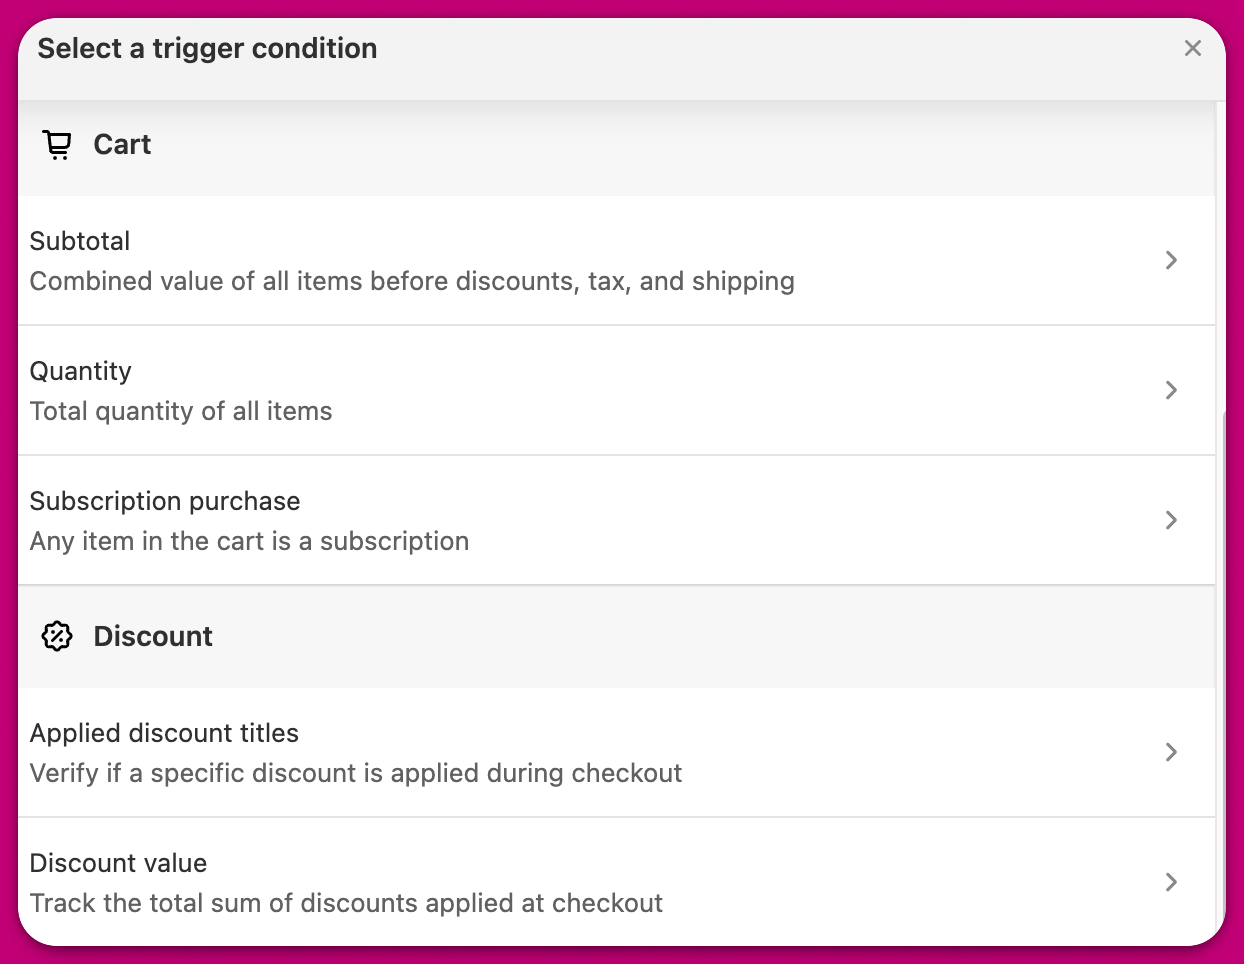Close the trigger condition dialog
This screenshot has height=964, width=1244.
(x=1192, y=48)
